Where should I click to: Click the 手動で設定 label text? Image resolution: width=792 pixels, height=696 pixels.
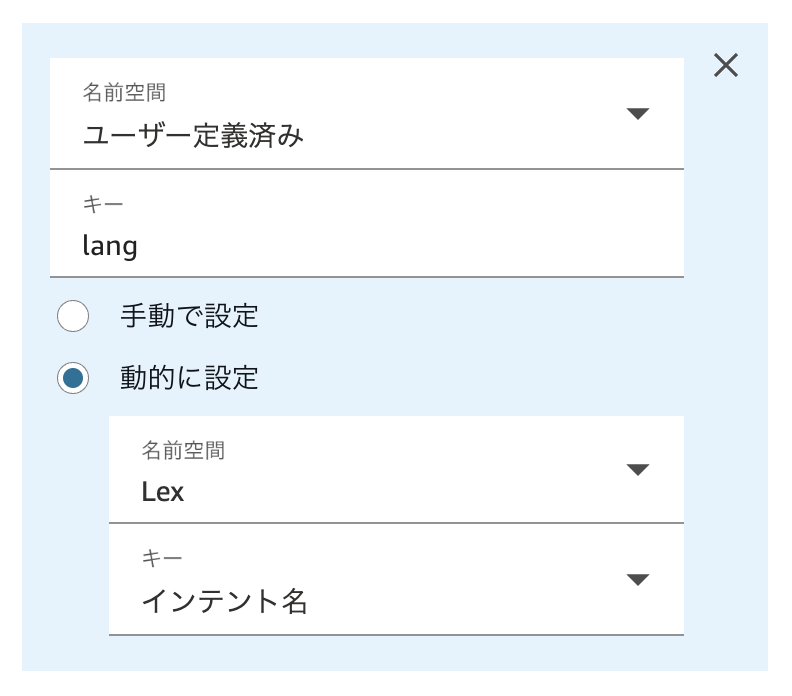pyautogui.click(x=189, y=317)
